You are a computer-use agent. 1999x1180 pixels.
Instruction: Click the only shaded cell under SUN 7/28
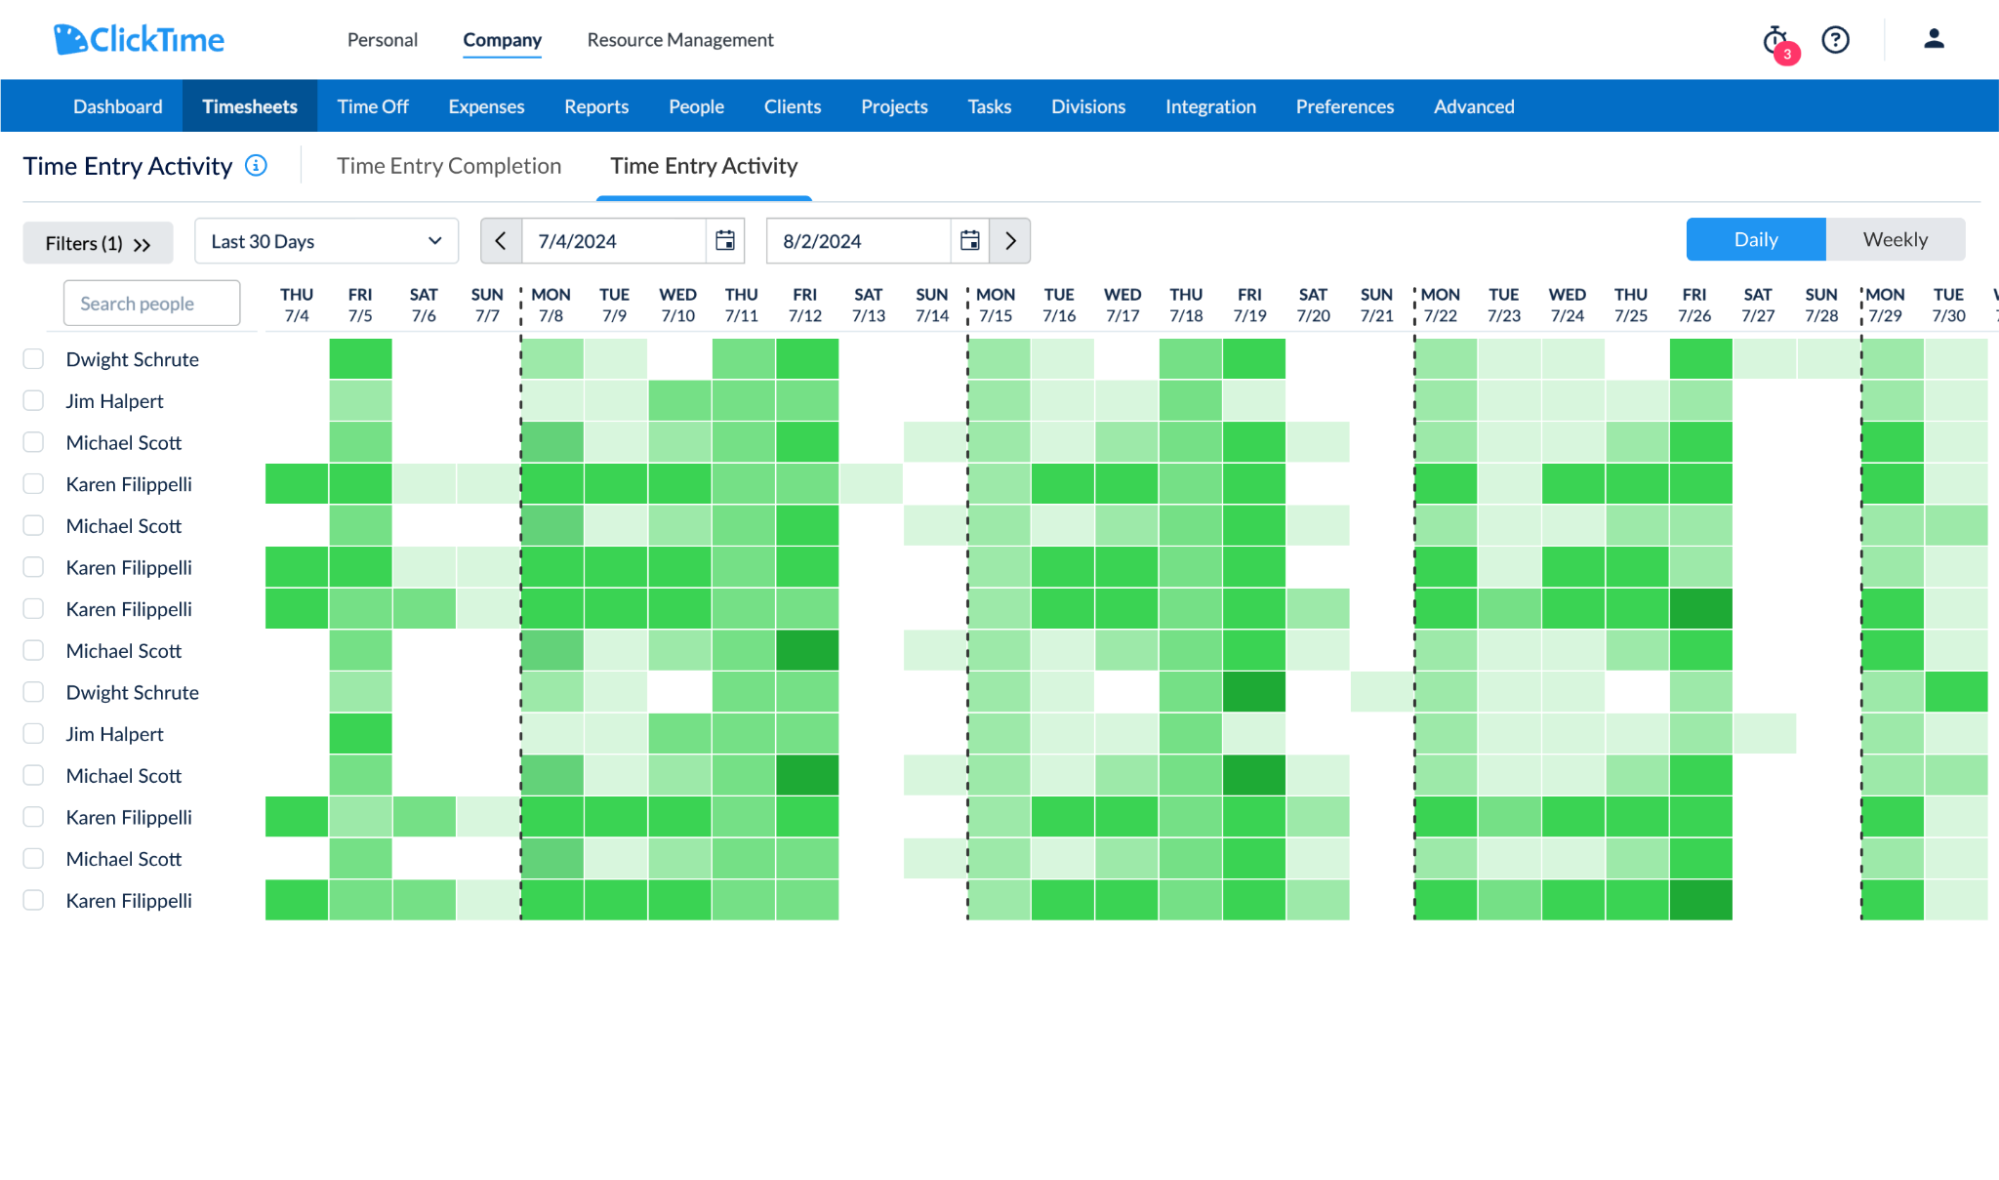(1828, 359)
